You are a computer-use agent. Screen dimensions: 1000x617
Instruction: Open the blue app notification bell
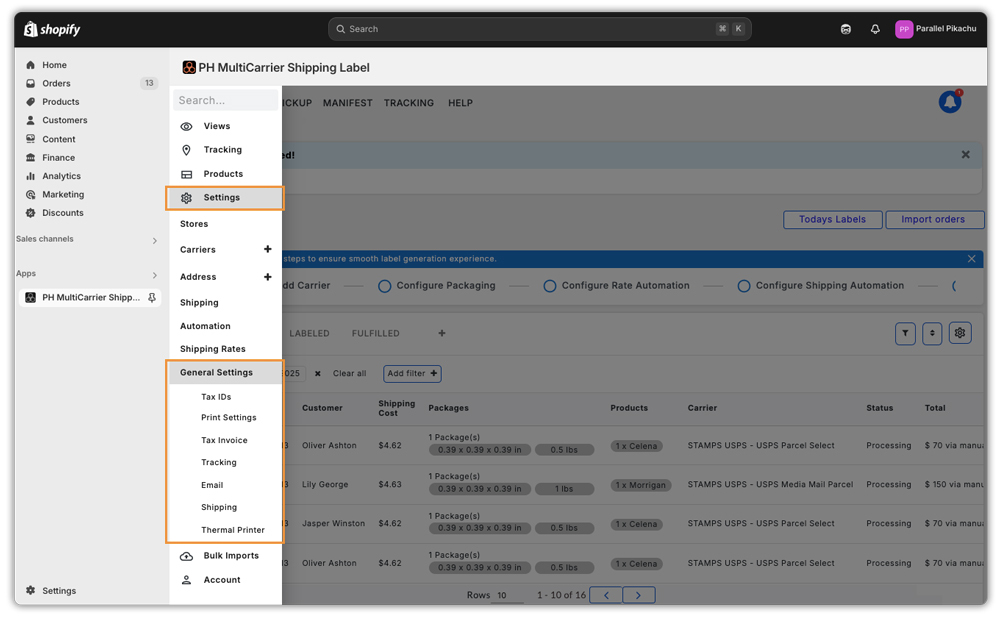(x=950, y=101)
